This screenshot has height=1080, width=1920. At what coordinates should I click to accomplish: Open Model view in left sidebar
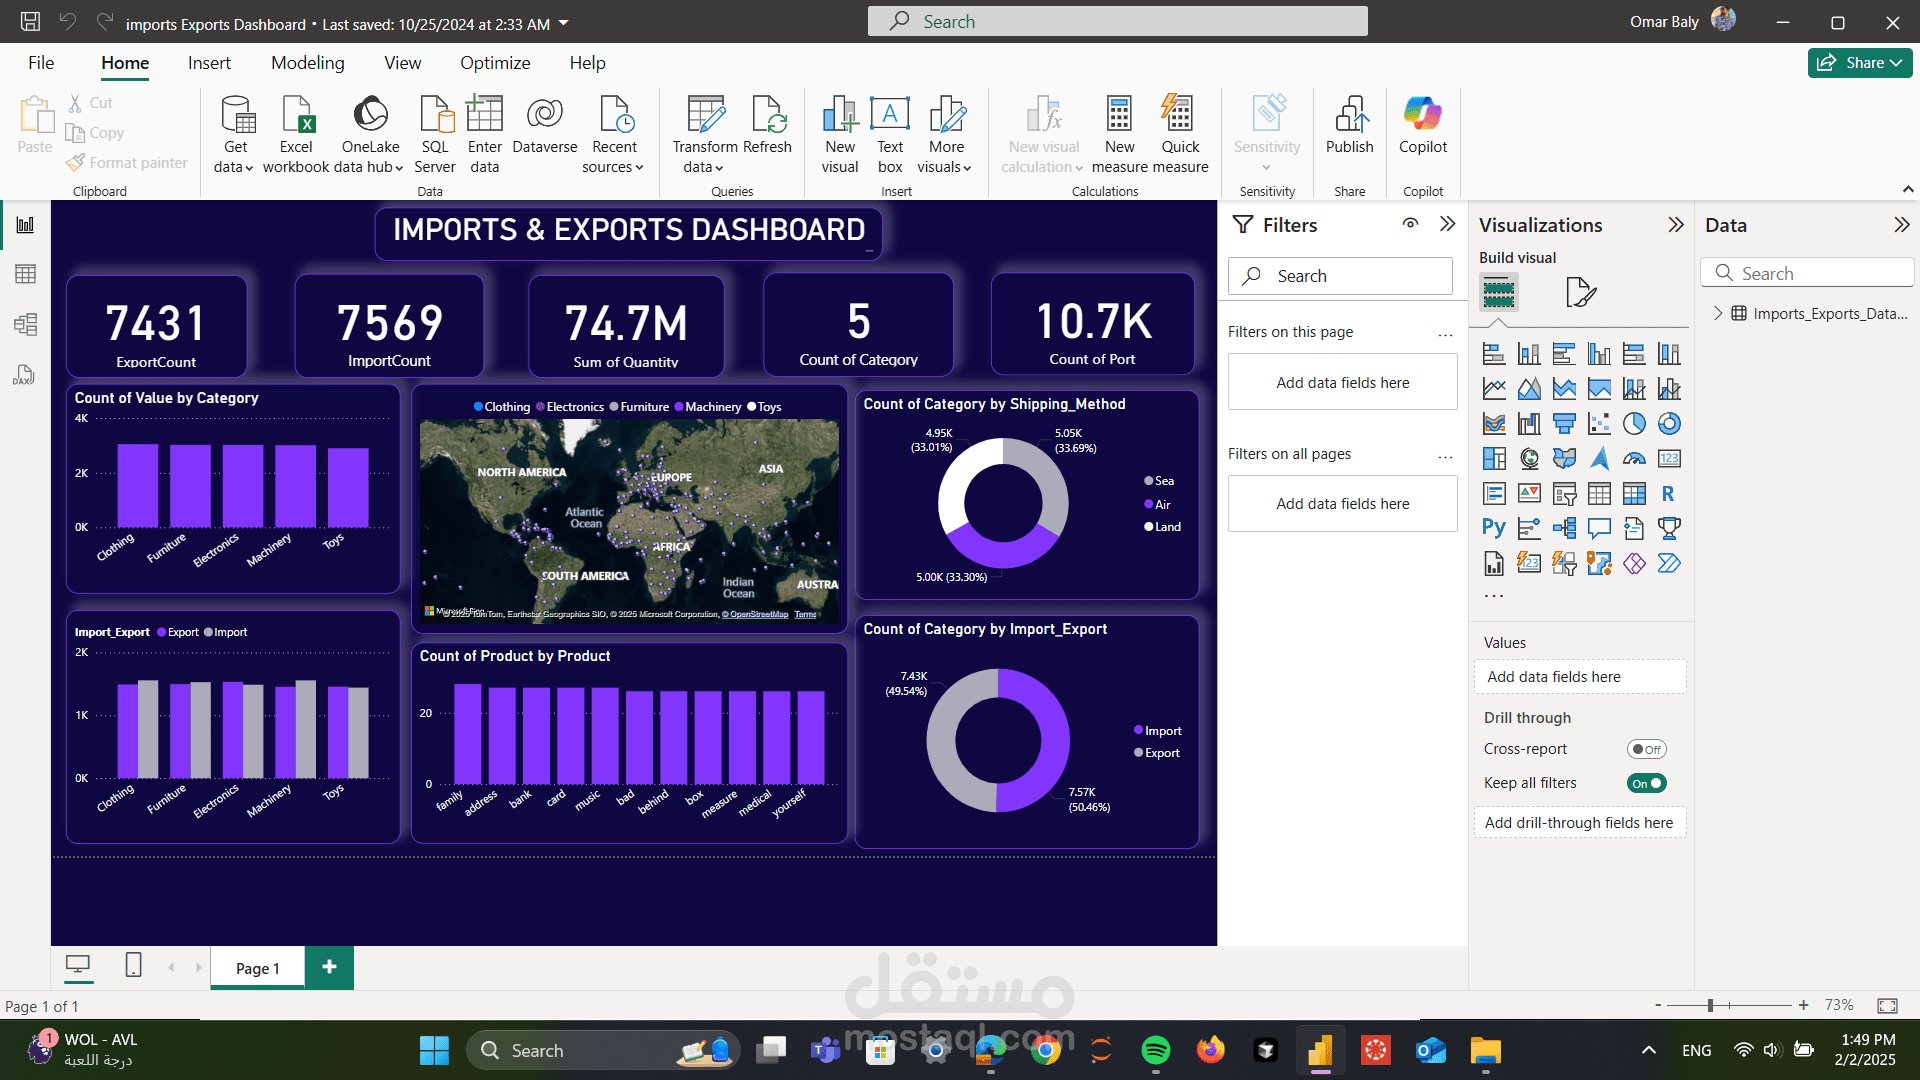coord(25,324)
